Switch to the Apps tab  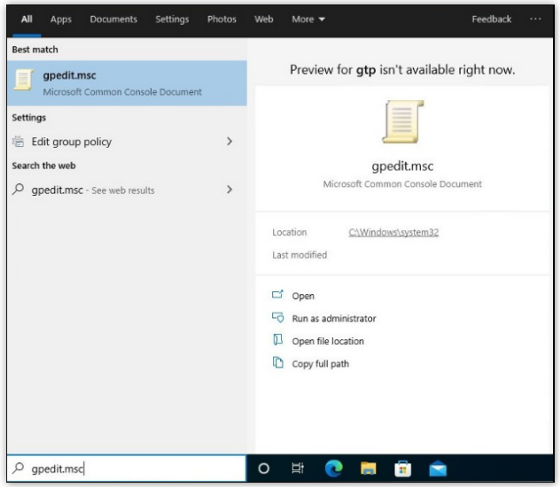click(61, 19)
